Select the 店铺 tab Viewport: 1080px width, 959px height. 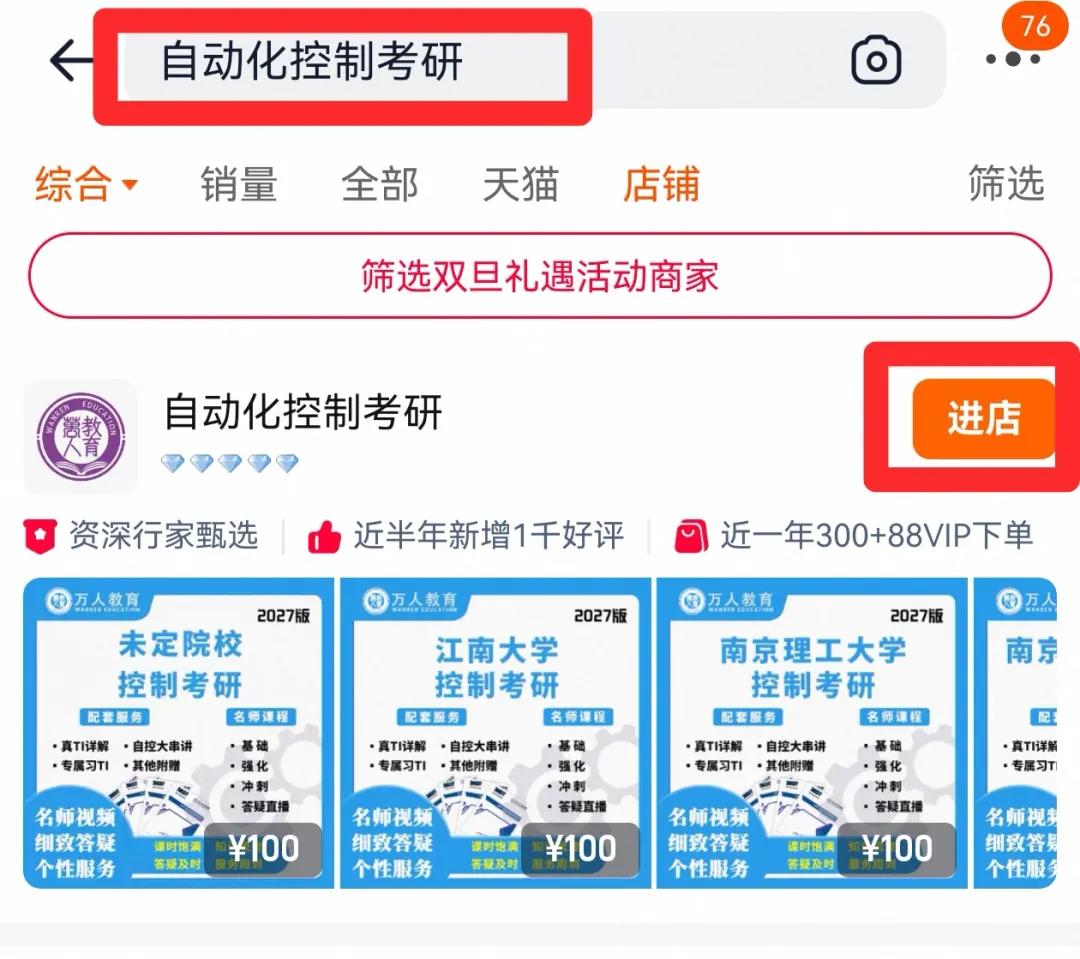tap(661, 184)
